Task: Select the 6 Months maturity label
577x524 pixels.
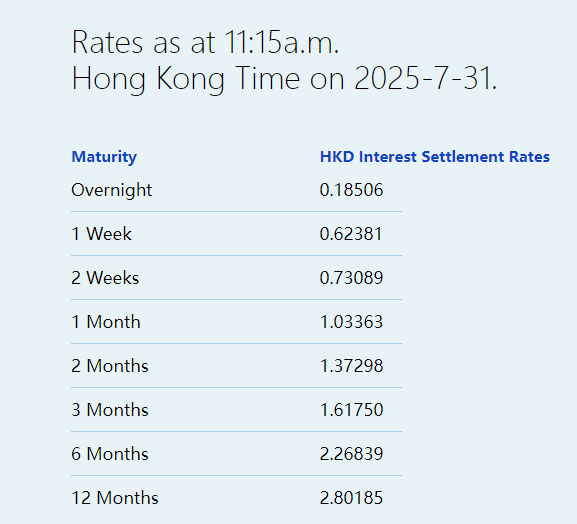Action: pos(110,454)
